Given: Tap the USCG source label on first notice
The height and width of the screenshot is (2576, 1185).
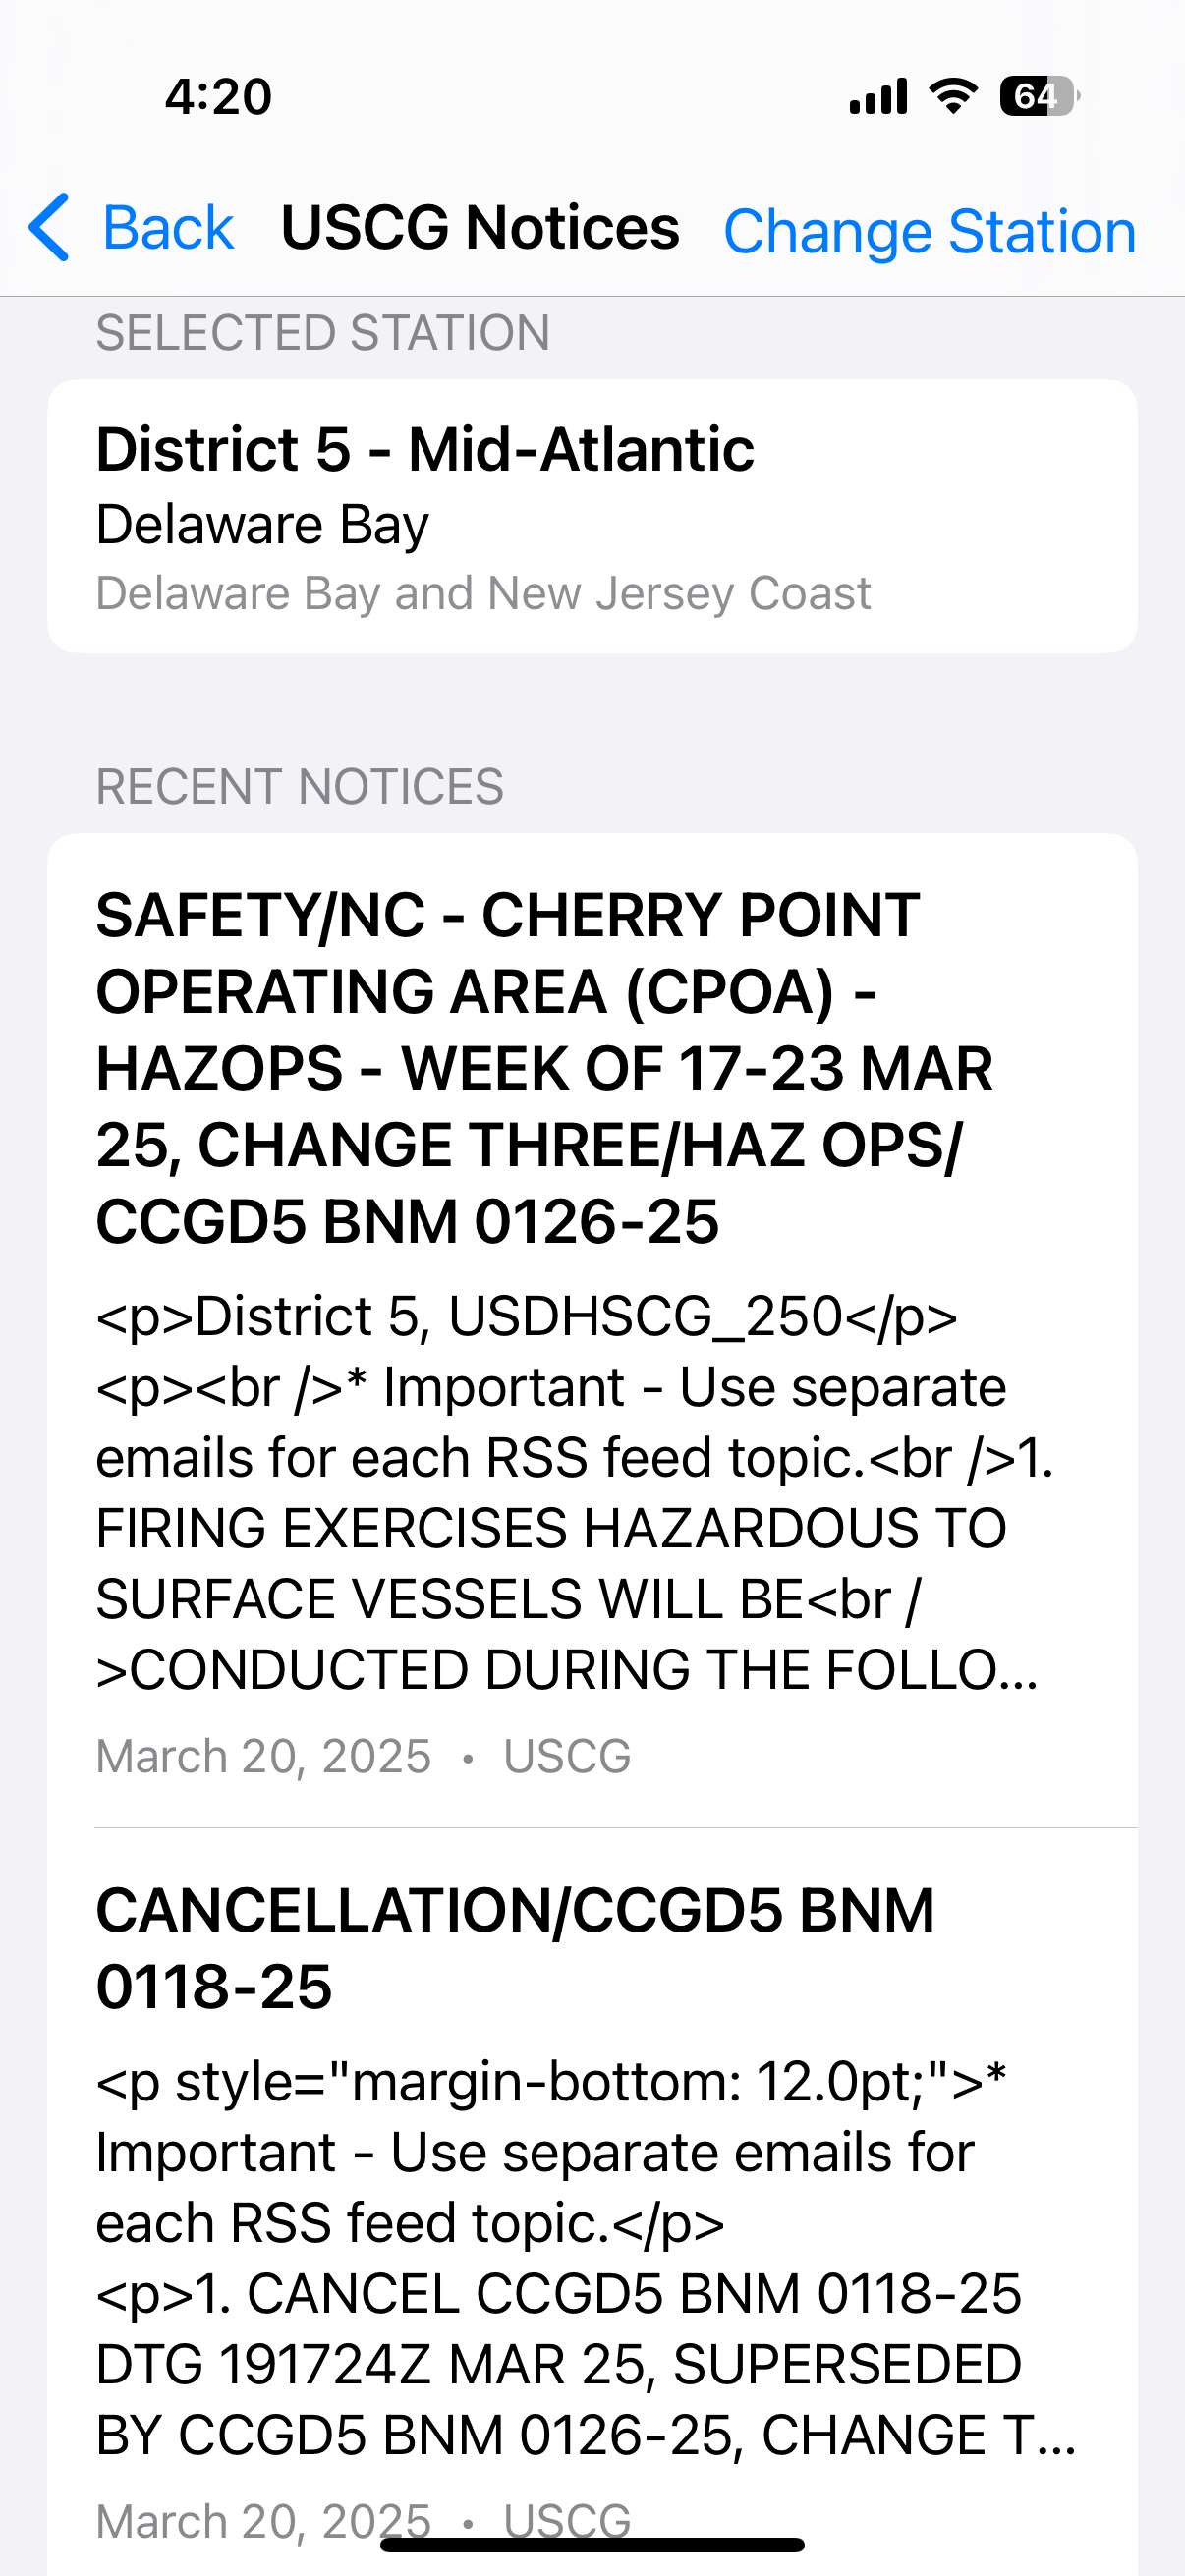Looking at the screenshot, I should coord(567,1755).
